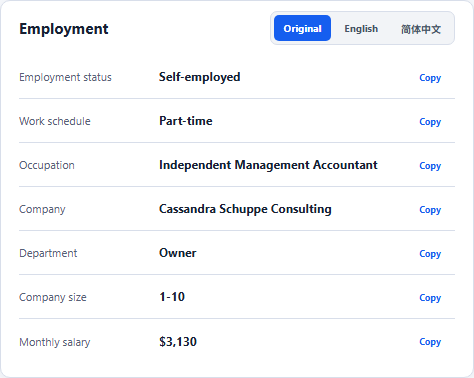Viewport: 474px width, 378px height.
Task: Click the Part-time value
Action: click(x=186, y=121)
